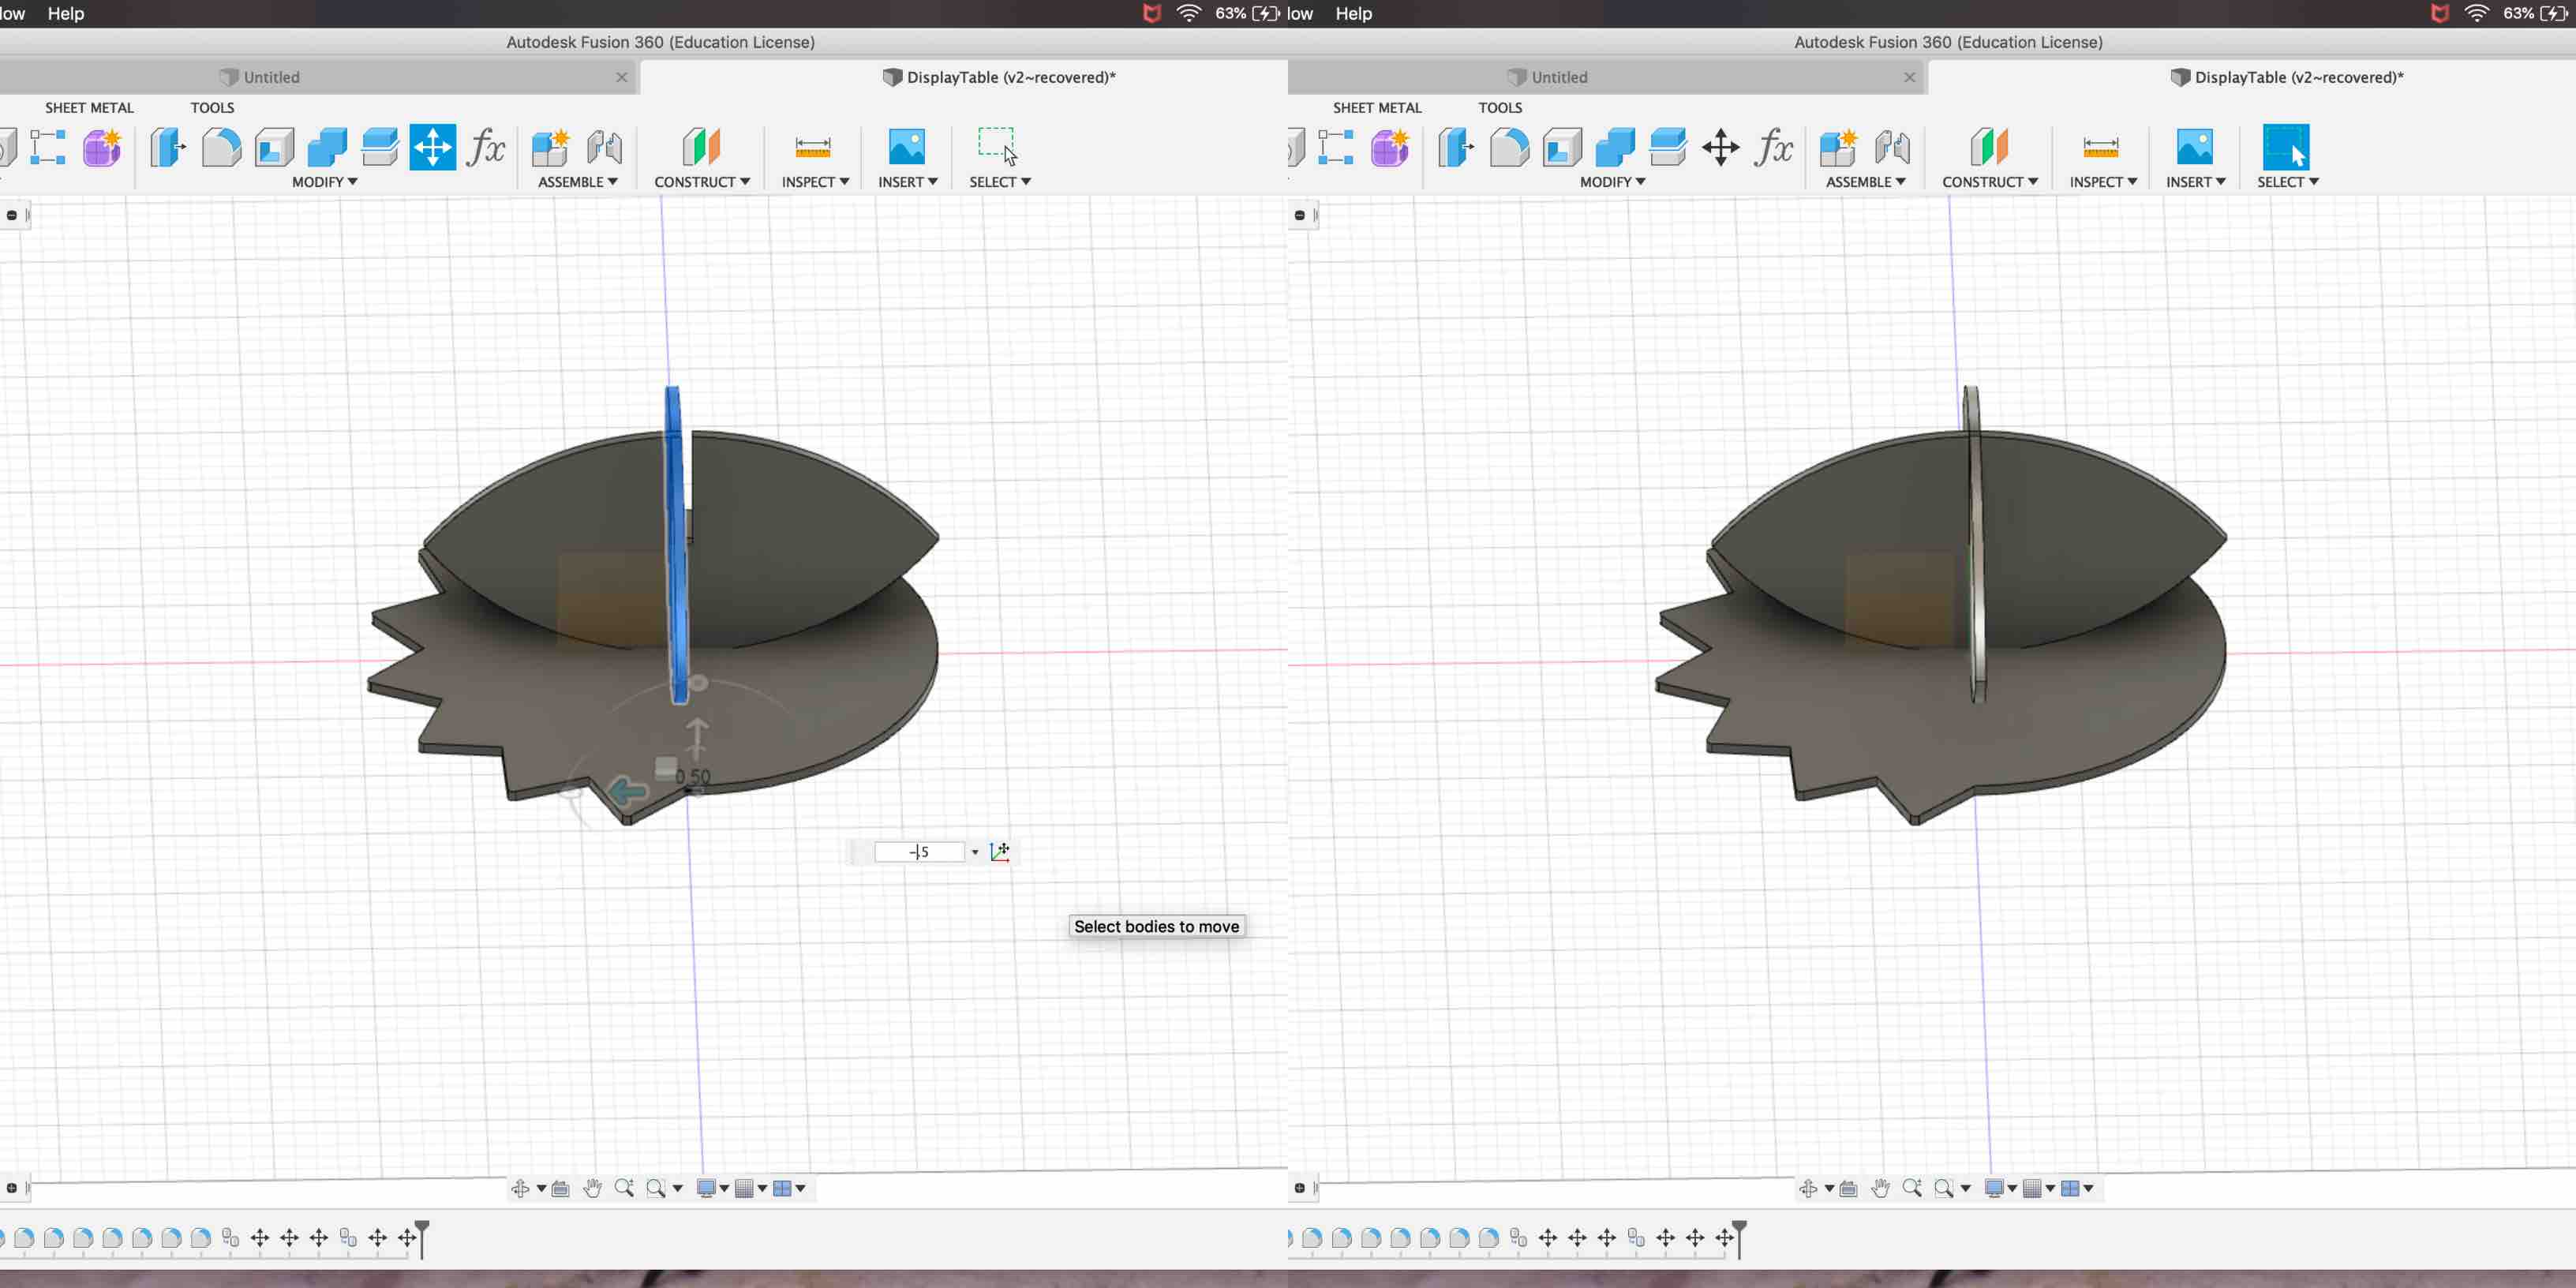This screenshot has width=2576, height=1288.
Task: Open fx Change Parameters in right Fusion window
Action: (1774, 148)
